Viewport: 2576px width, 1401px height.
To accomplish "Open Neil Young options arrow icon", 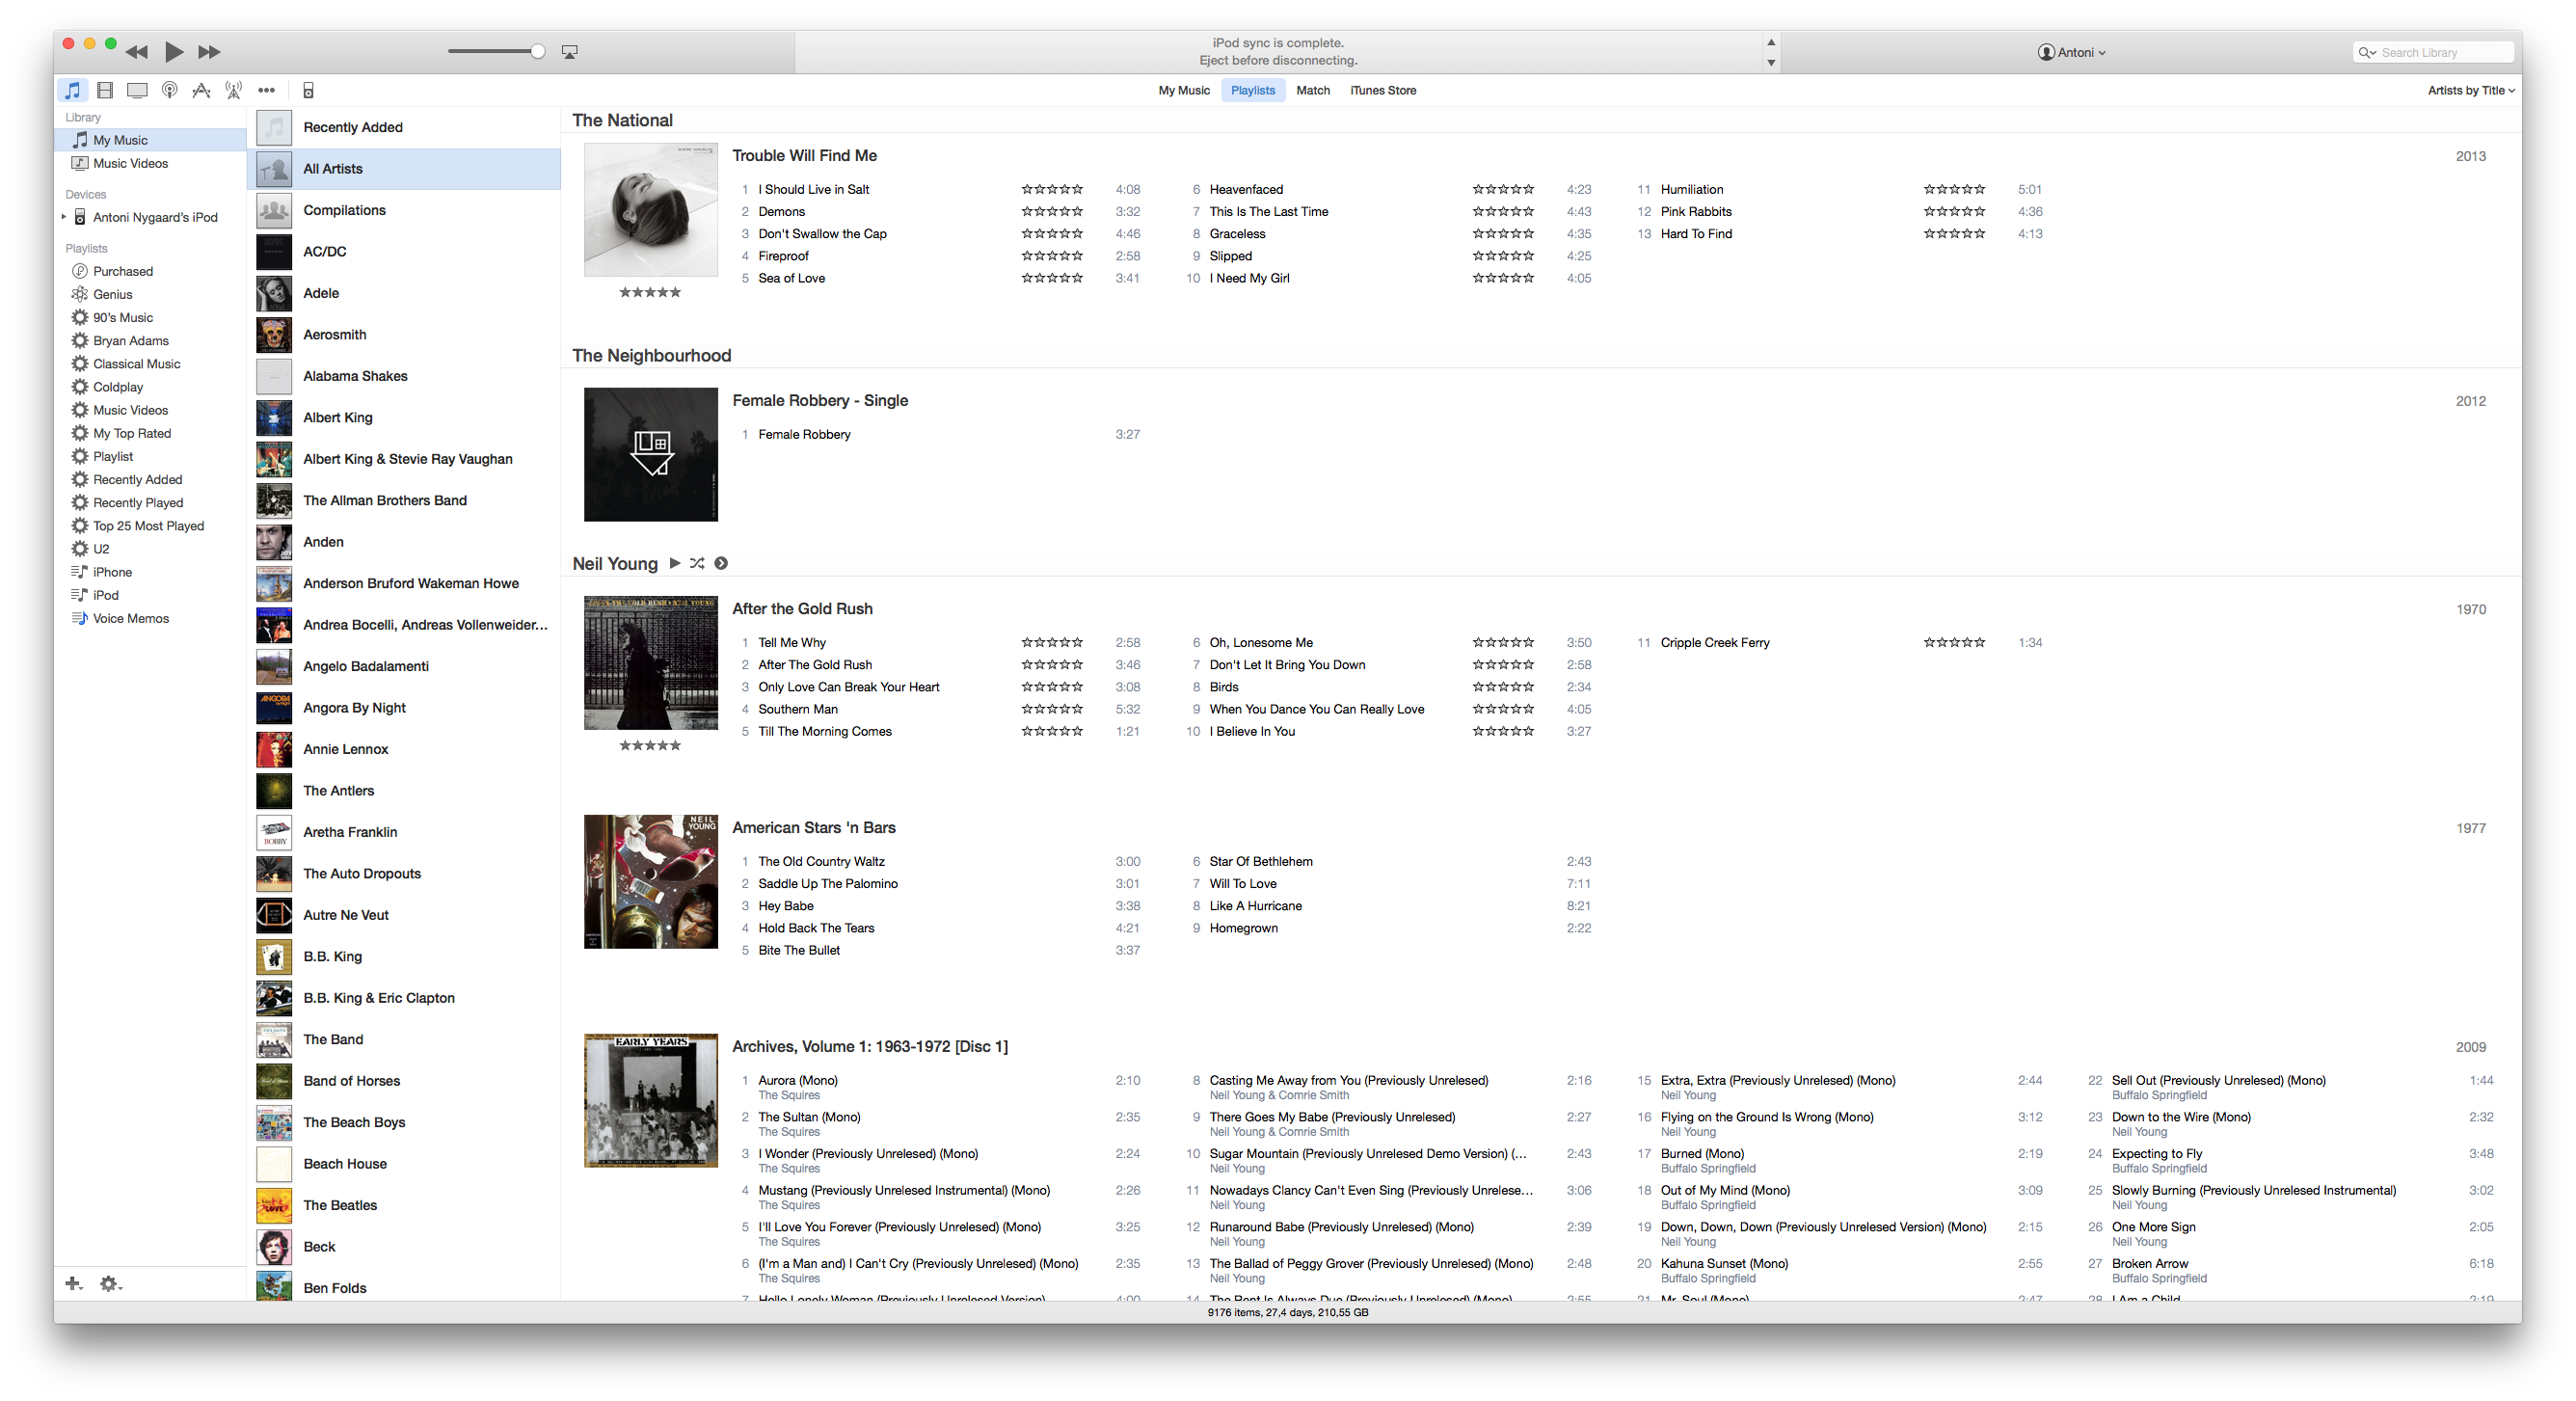I will 721,564.
